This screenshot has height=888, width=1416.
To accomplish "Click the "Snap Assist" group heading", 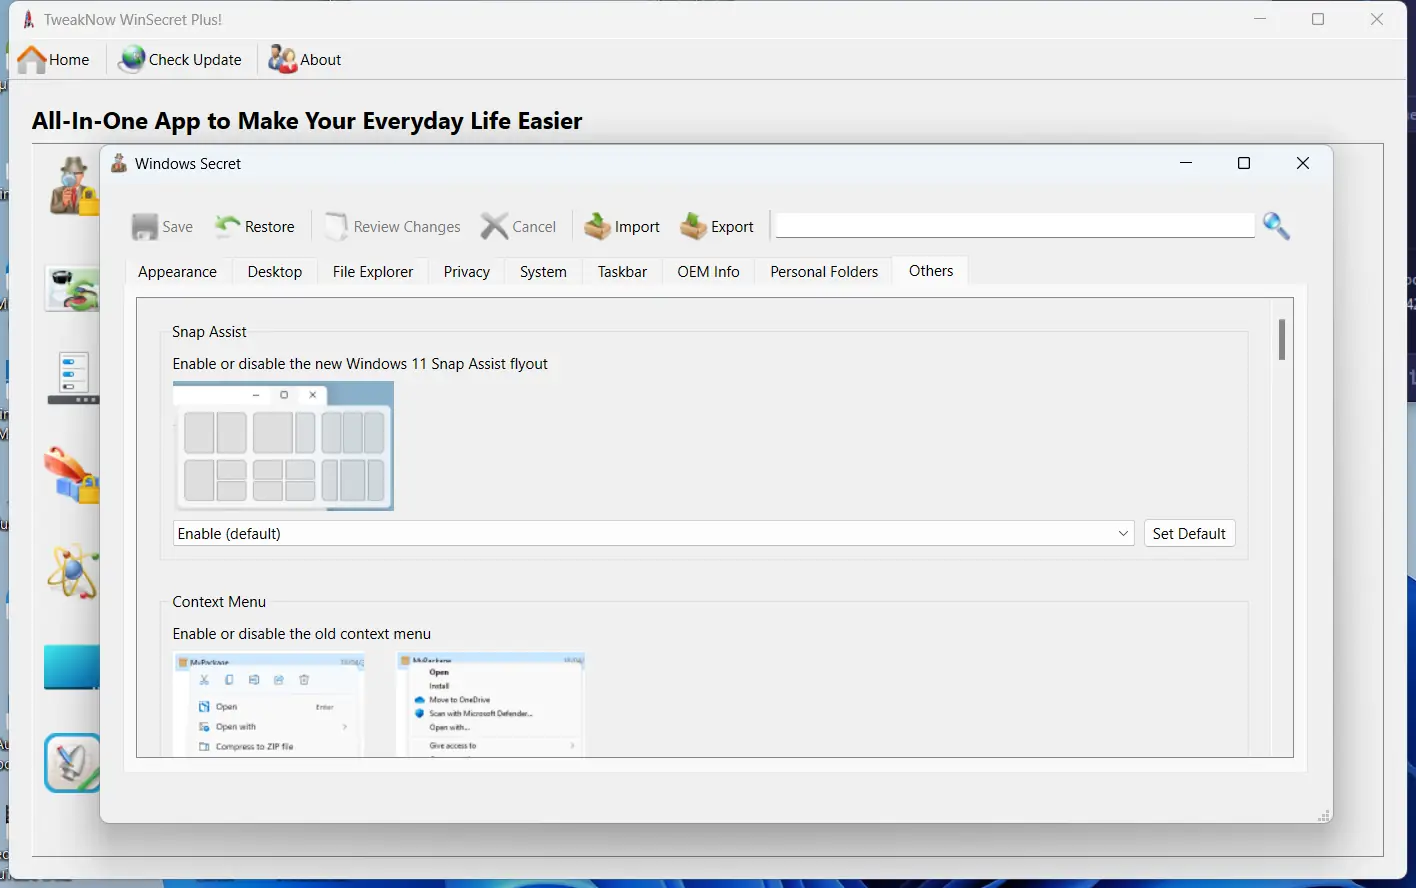I will click(209, 332).
